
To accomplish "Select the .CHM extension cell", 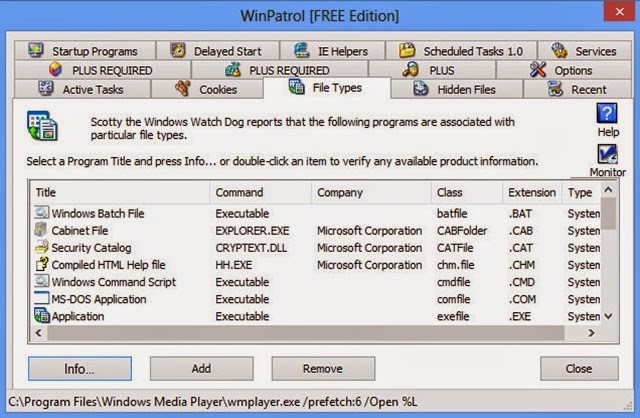I will point(522,265).
